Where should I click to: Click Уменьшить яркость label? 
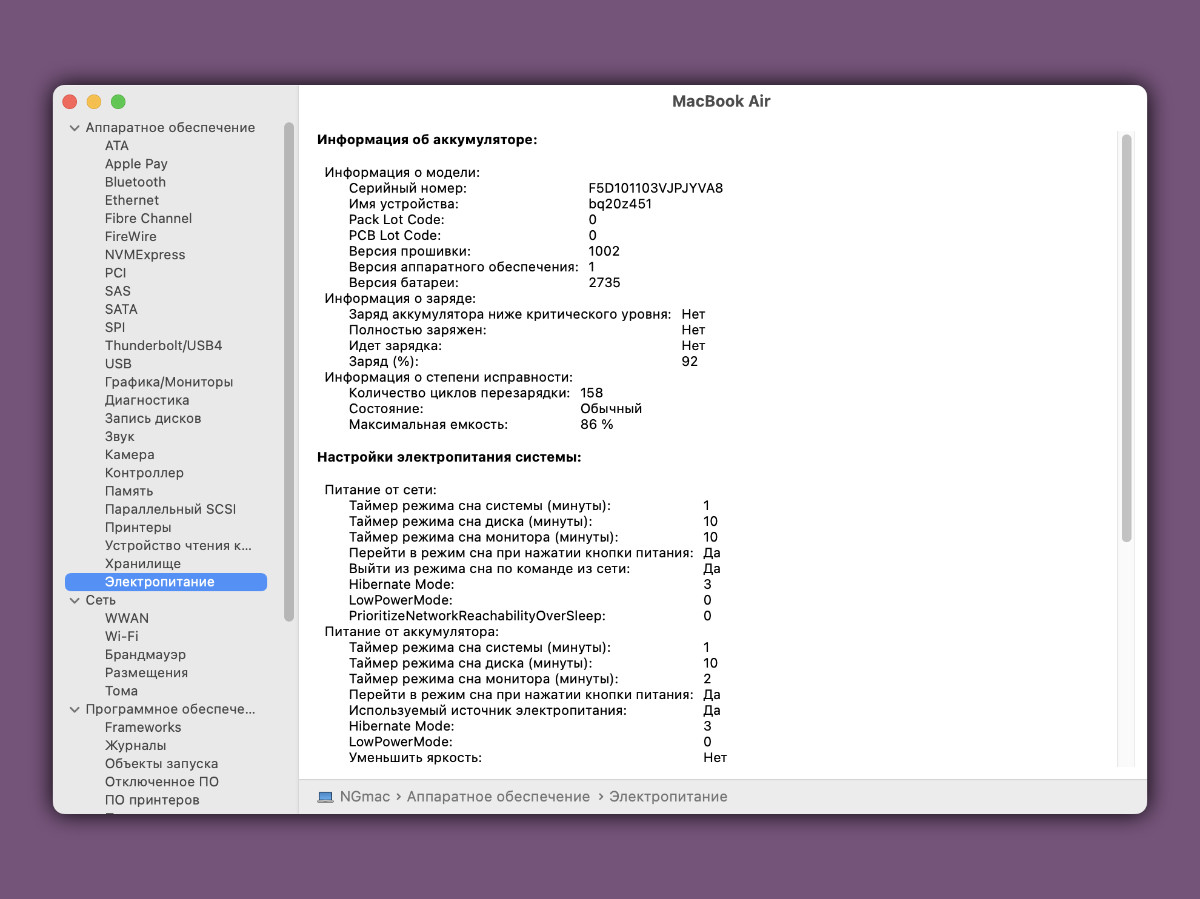tap(415, 758)
